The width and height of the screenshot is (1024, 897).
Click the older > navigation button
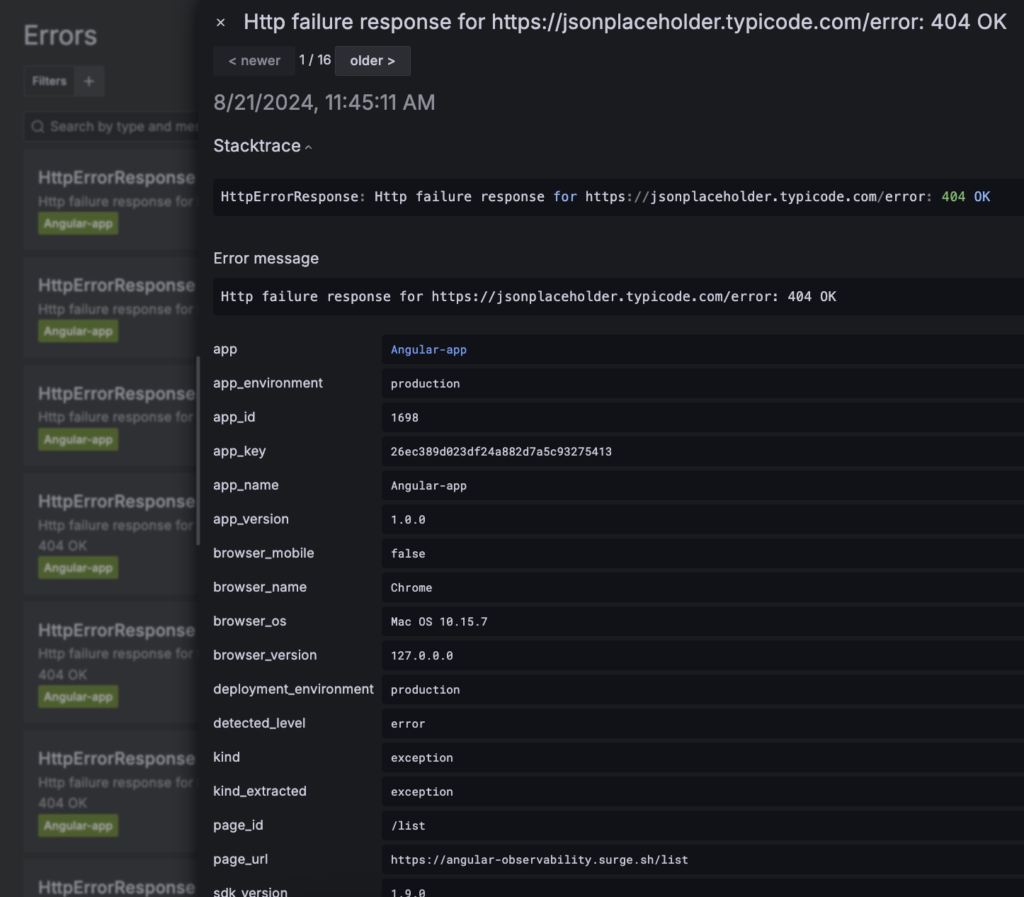click(372, 60)
